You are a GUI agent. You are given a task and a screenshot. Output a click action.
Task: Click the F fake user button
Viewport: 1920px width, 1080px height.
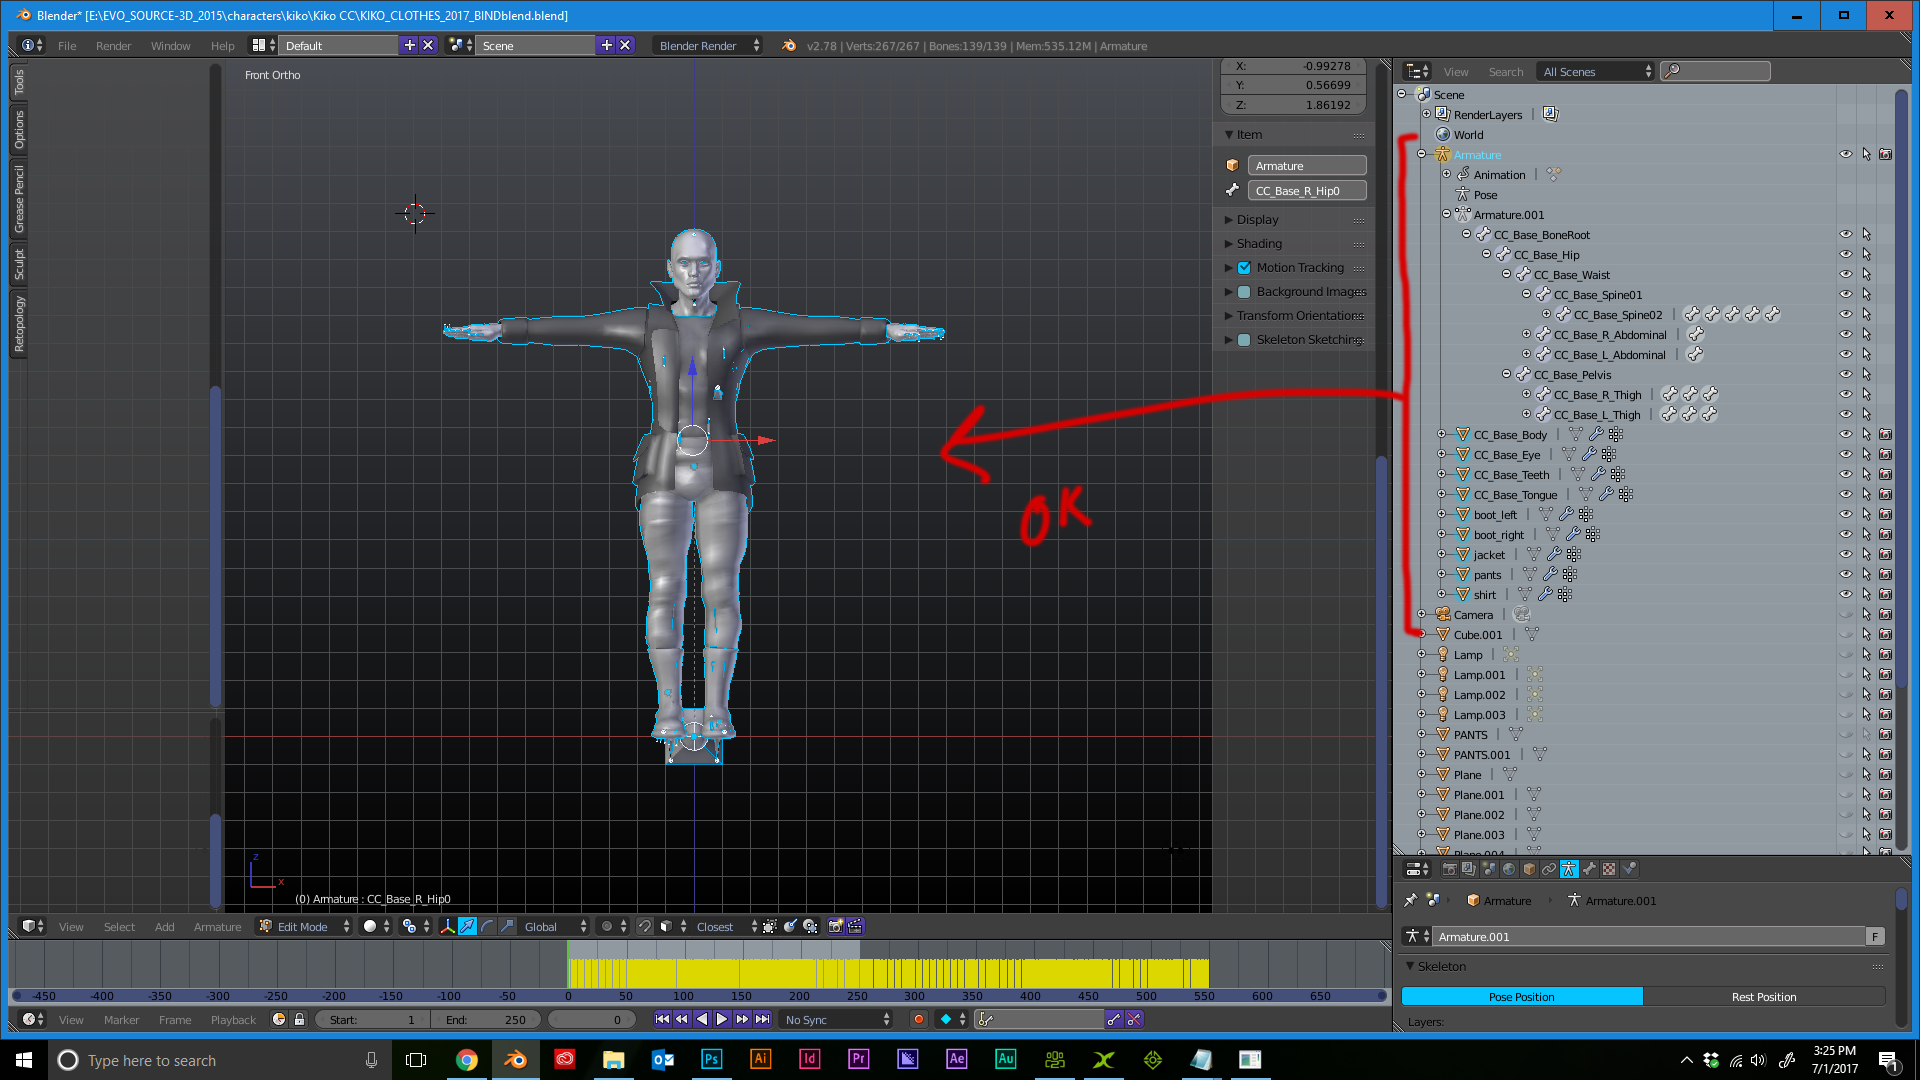click(x=1875, y=936)
